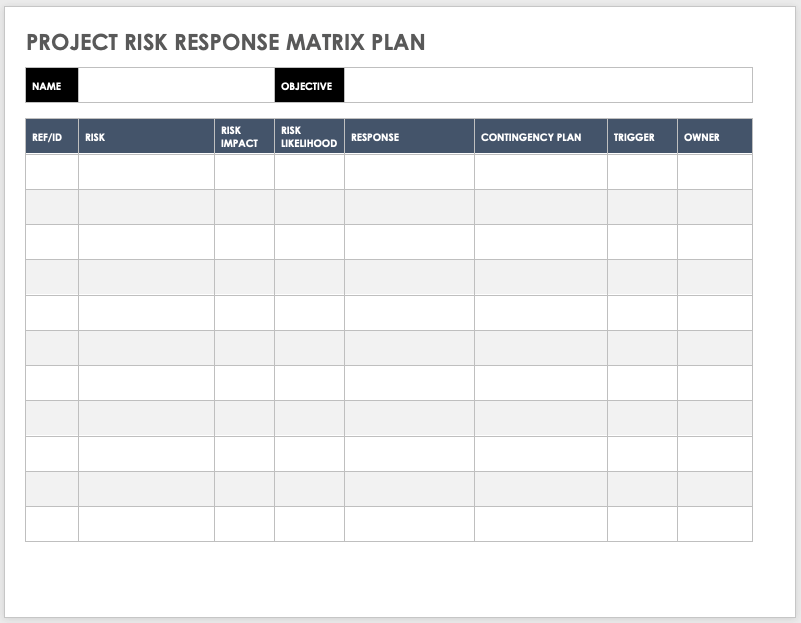The image size is (801, 623).
Task: Click the first cell under OWNER
Action: pyautogui.click(x=714, y=172)
